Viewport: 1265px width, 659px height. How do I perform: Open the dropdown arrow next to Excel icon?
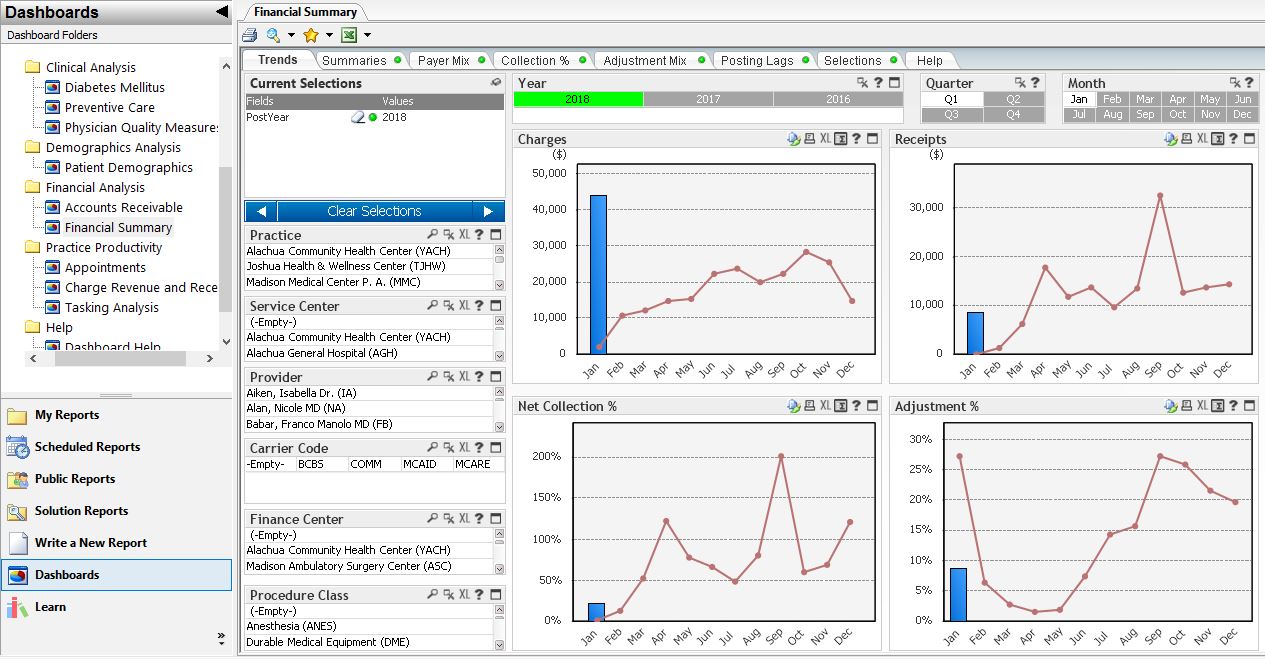coord(367,35)
